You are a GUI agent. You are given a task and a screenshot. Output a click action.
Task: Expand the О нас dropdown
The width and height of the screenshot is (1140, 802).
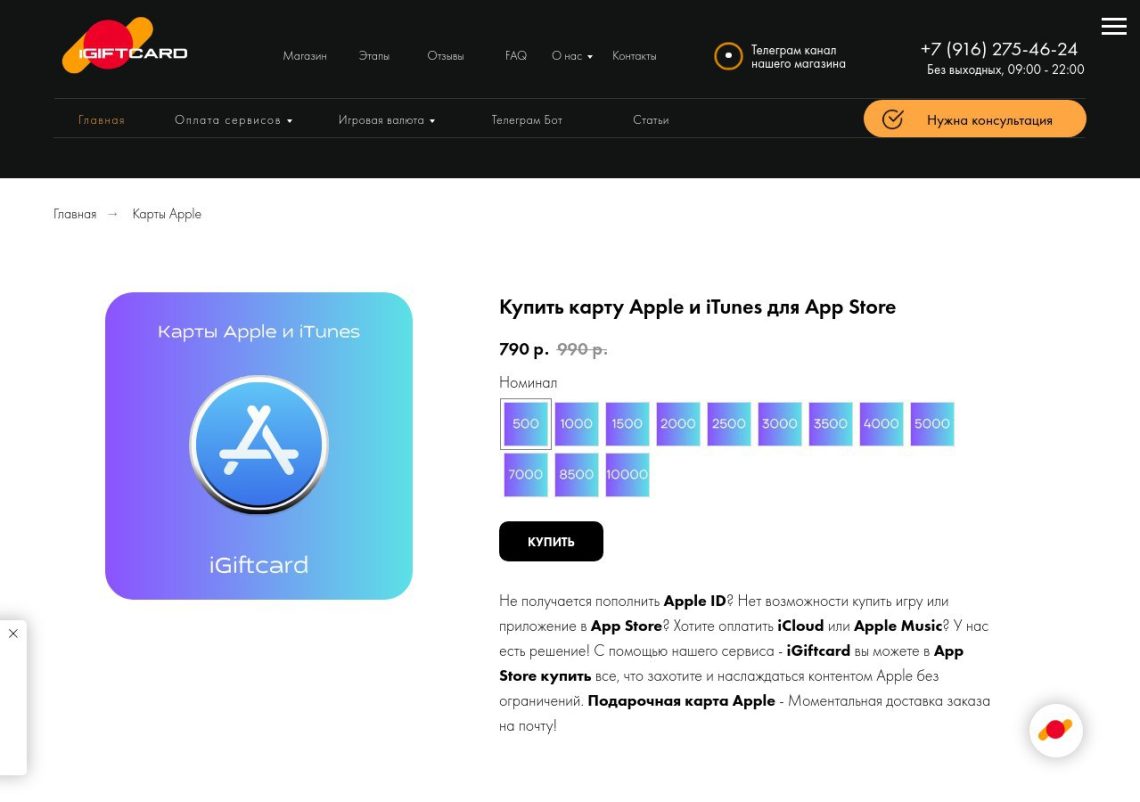tap(572, 56)
